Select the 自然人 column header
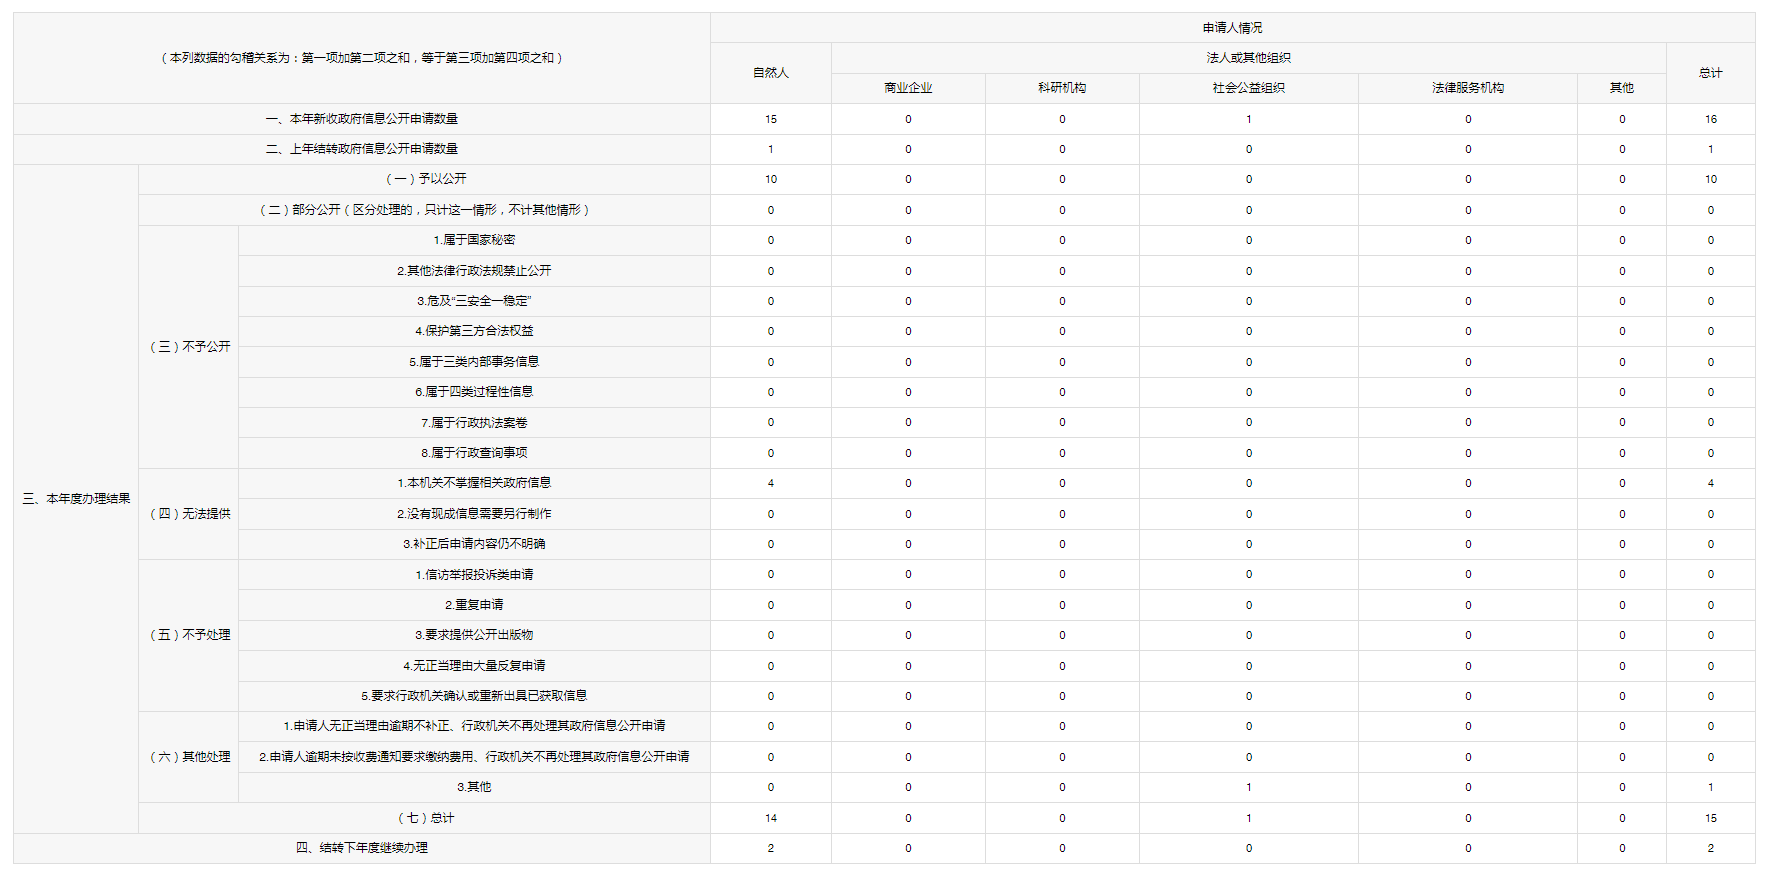The image size is (1768, 871). [x=770, y=73]
